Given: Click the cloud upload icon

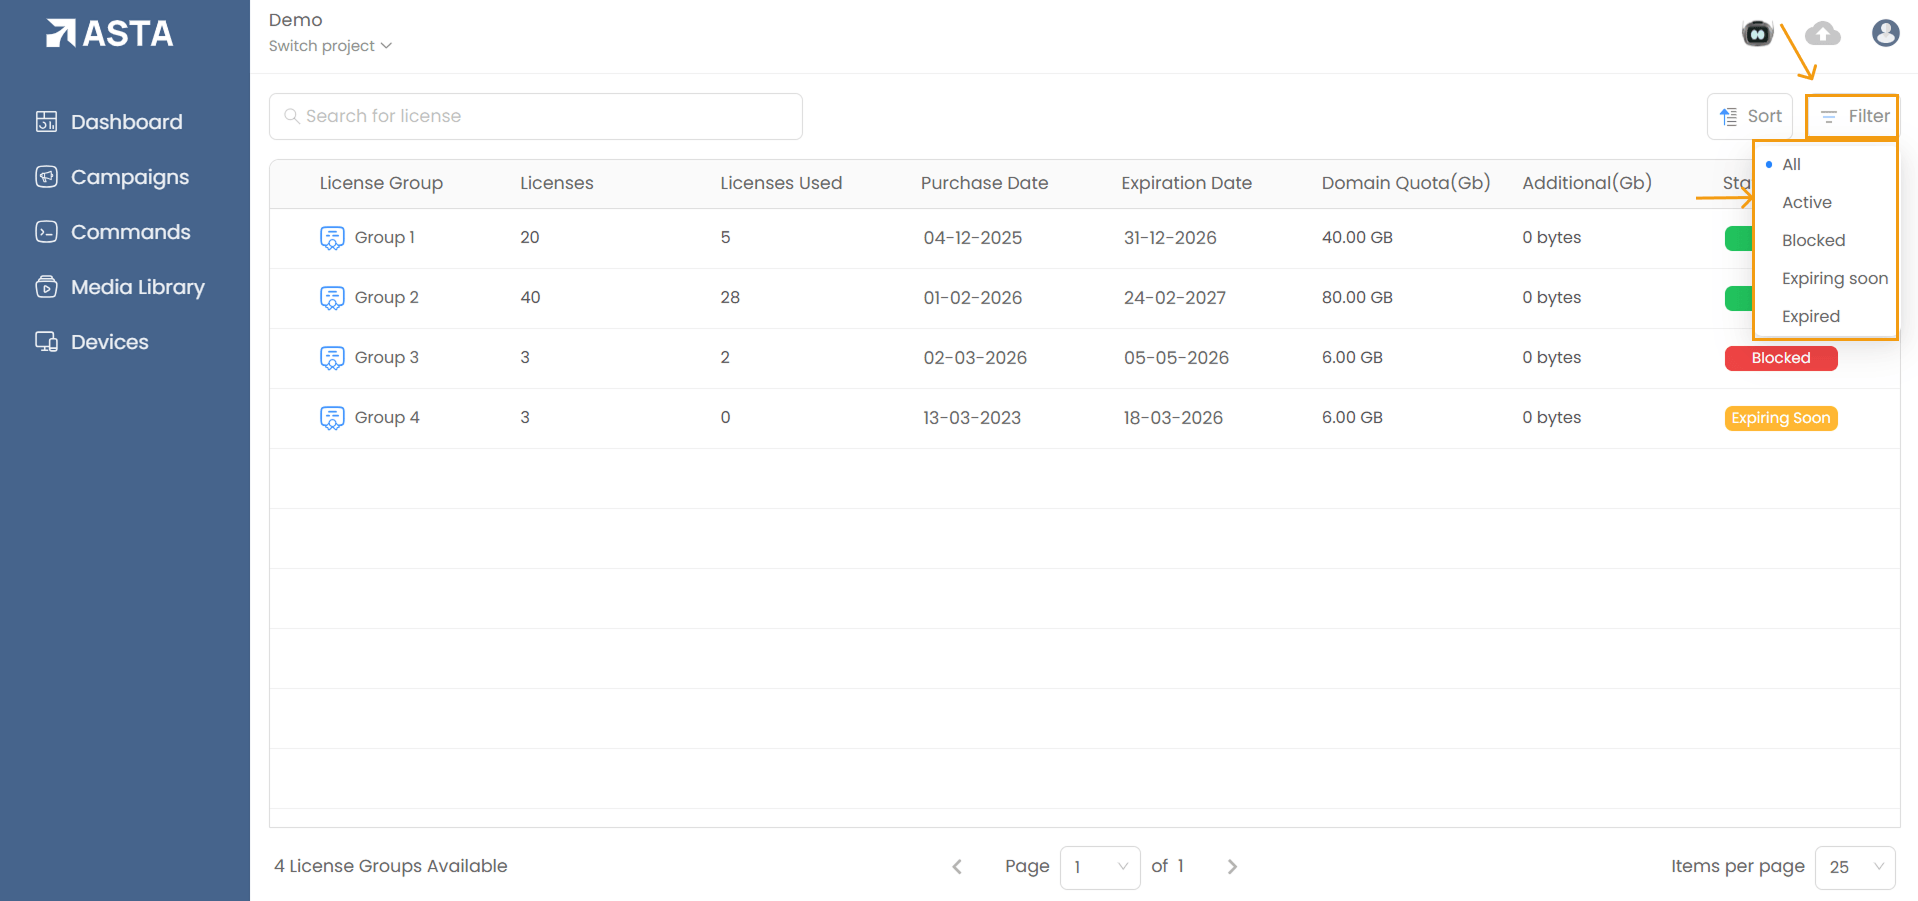Looking at the screenshot, I should [1822, 34].
